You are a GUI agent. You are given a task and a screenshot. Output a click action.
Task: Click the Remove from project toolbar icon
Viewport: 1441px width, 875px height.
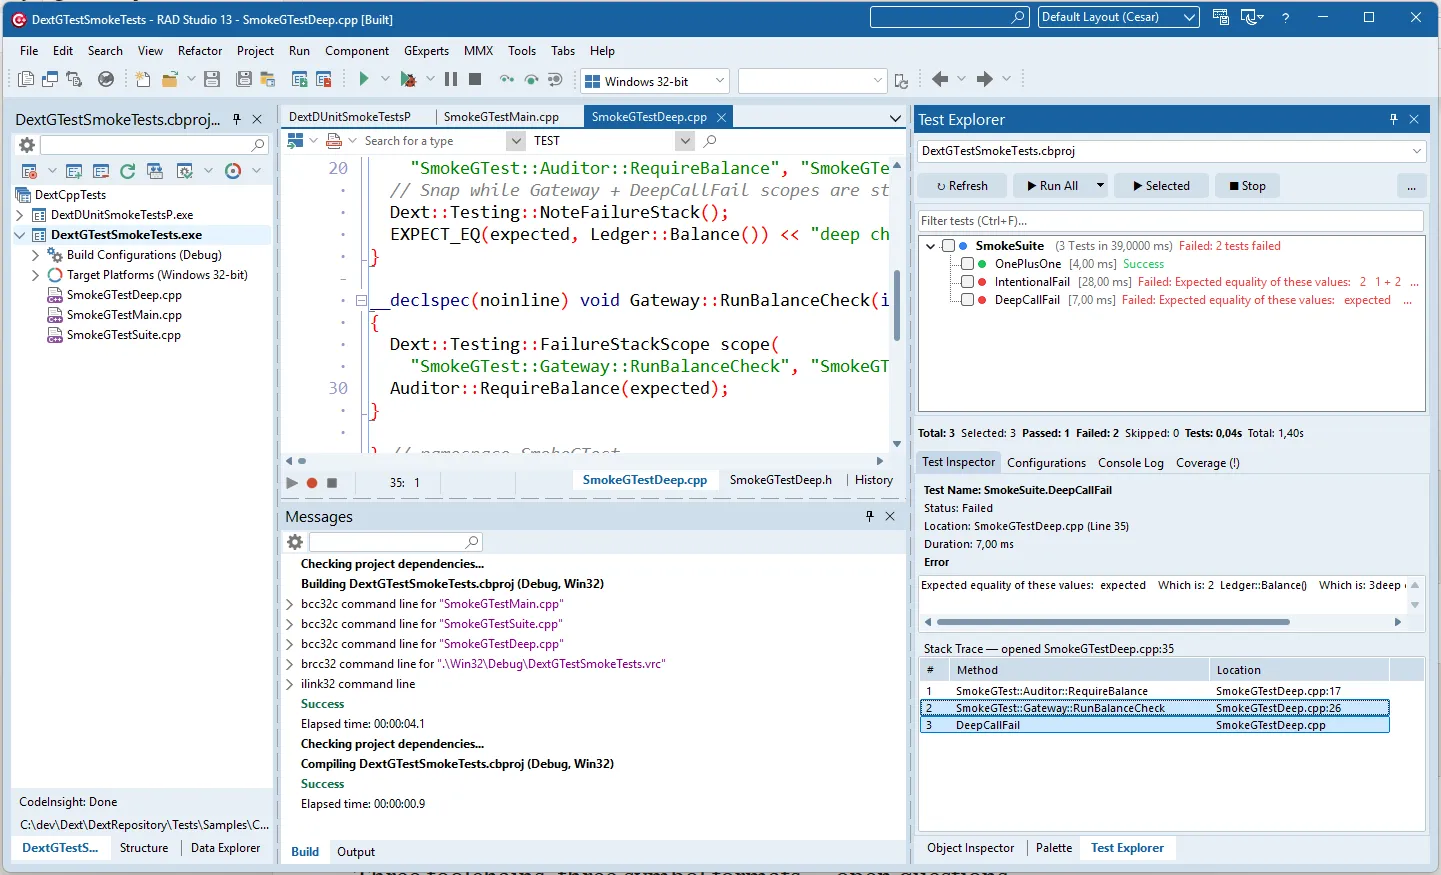pyautogui.click(x=324, y=79)
